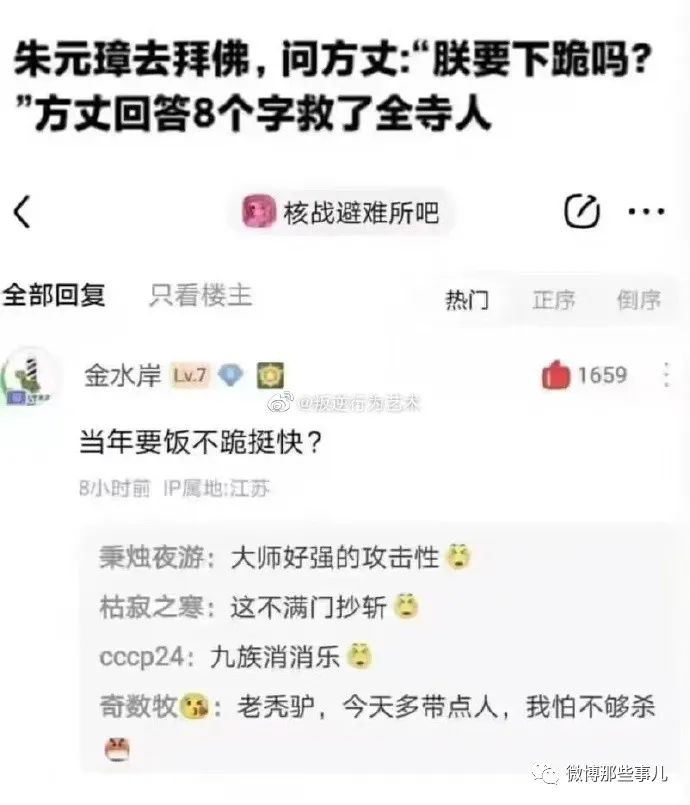Switch to 只看楼主 tab

[x=200, y=295]
